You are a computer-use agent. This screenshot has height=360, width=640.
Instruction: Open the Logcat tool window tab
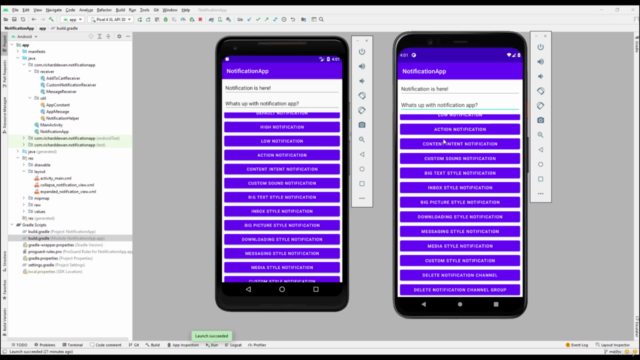point(233,345)
